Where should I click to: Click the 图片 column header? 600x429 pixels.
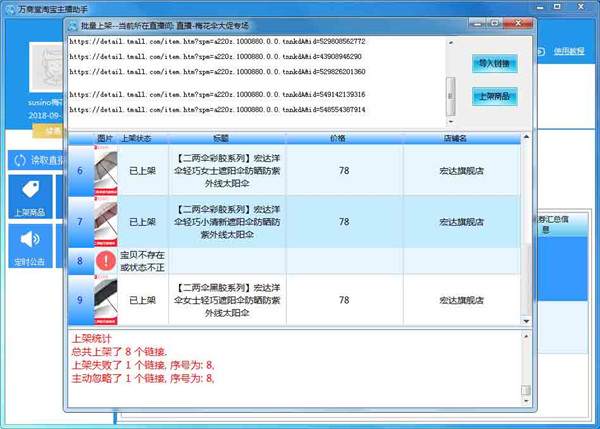[104, 139]
